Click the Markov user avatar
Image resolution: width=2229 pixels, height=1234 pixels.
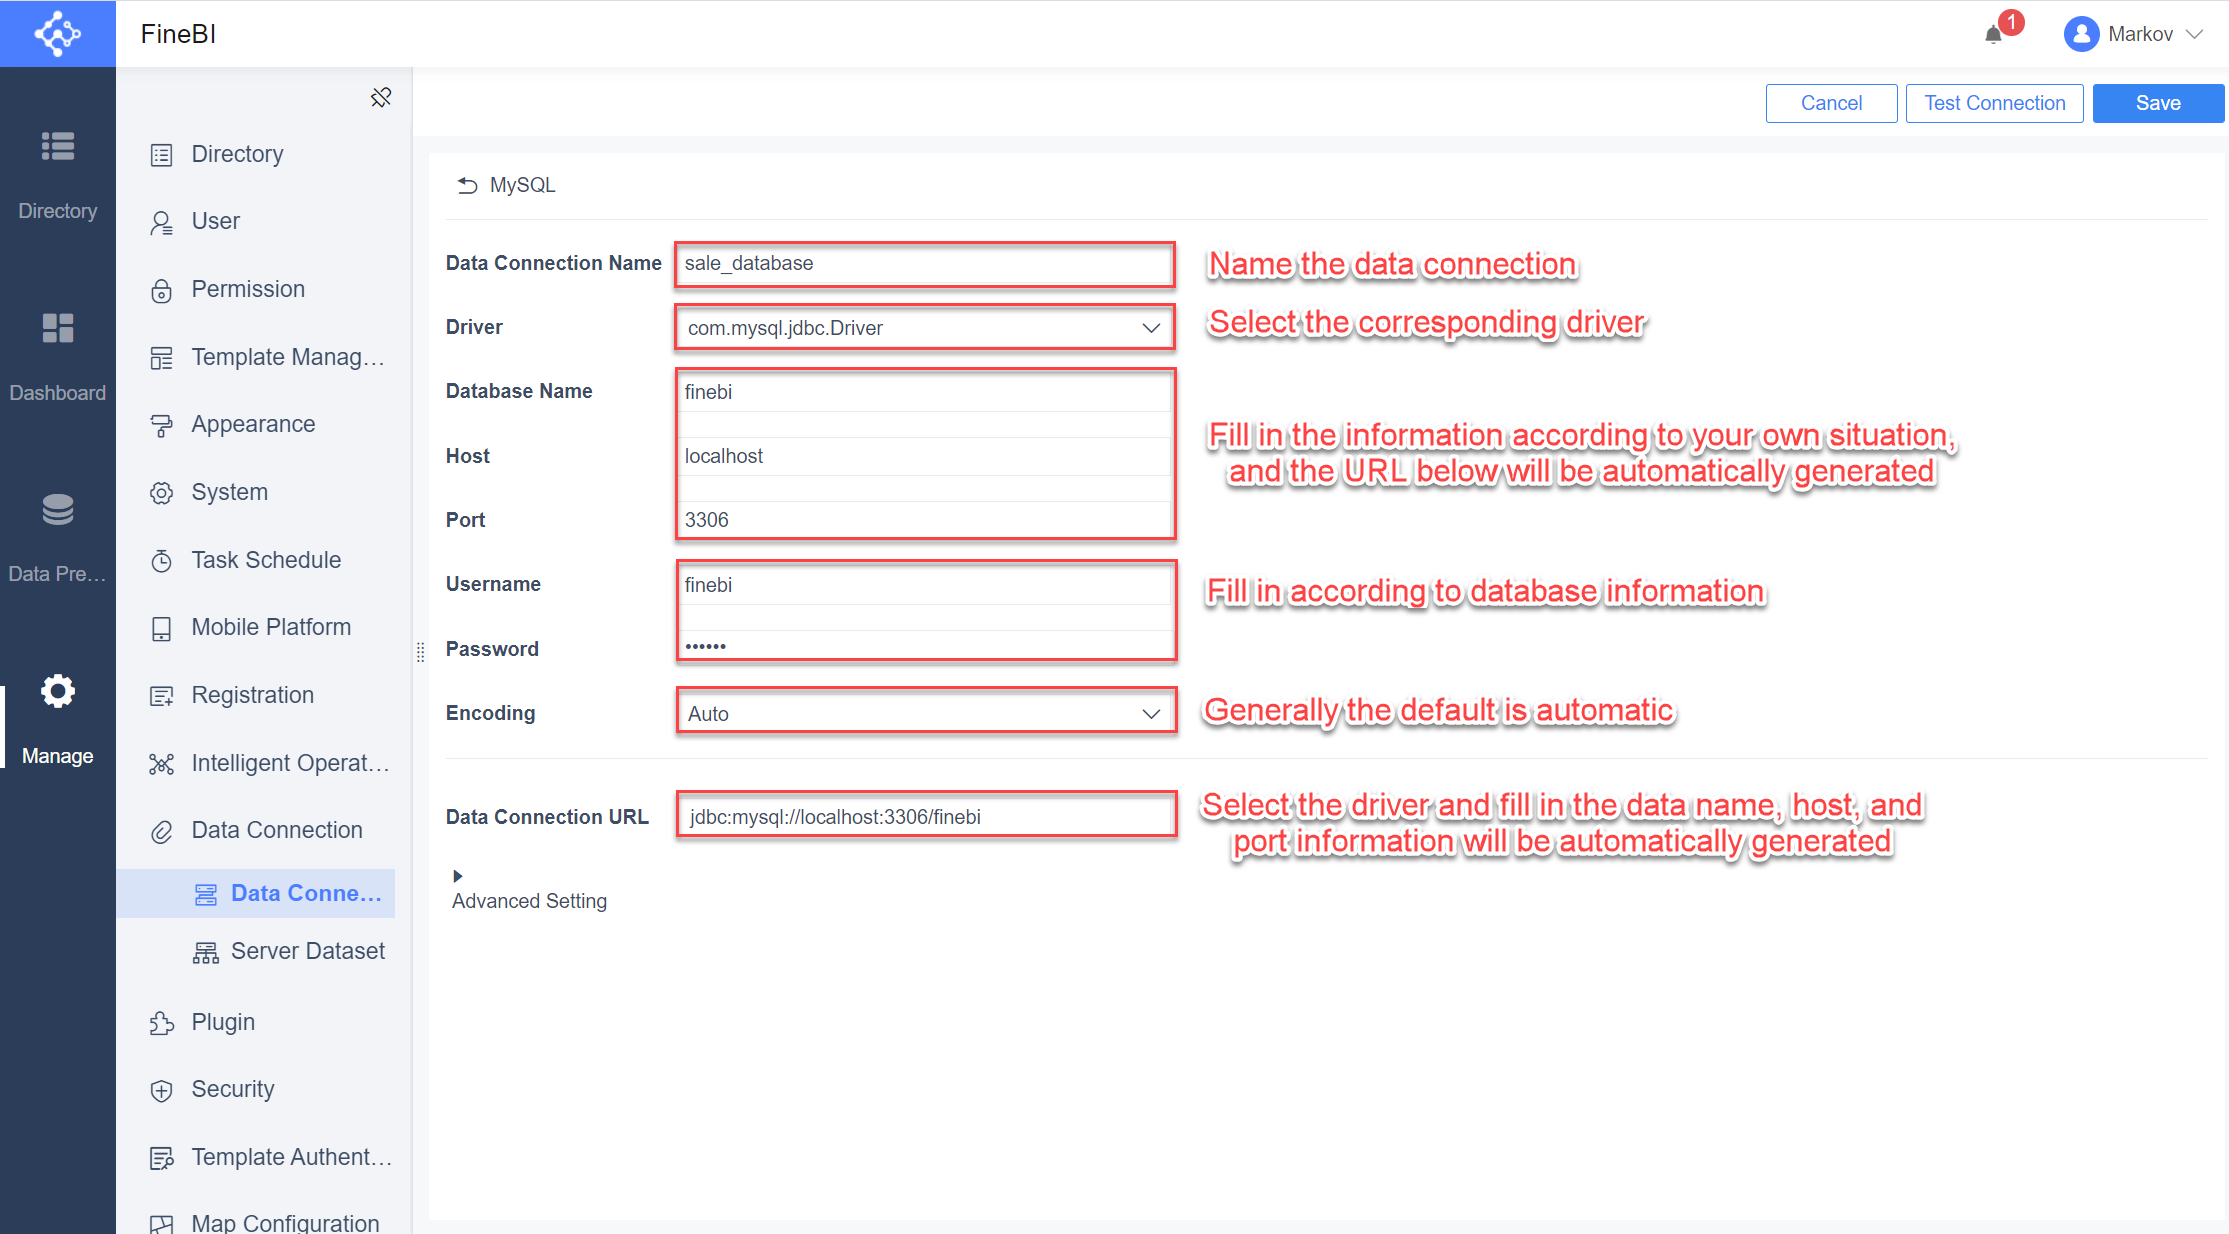click(x=2081, y=34)
